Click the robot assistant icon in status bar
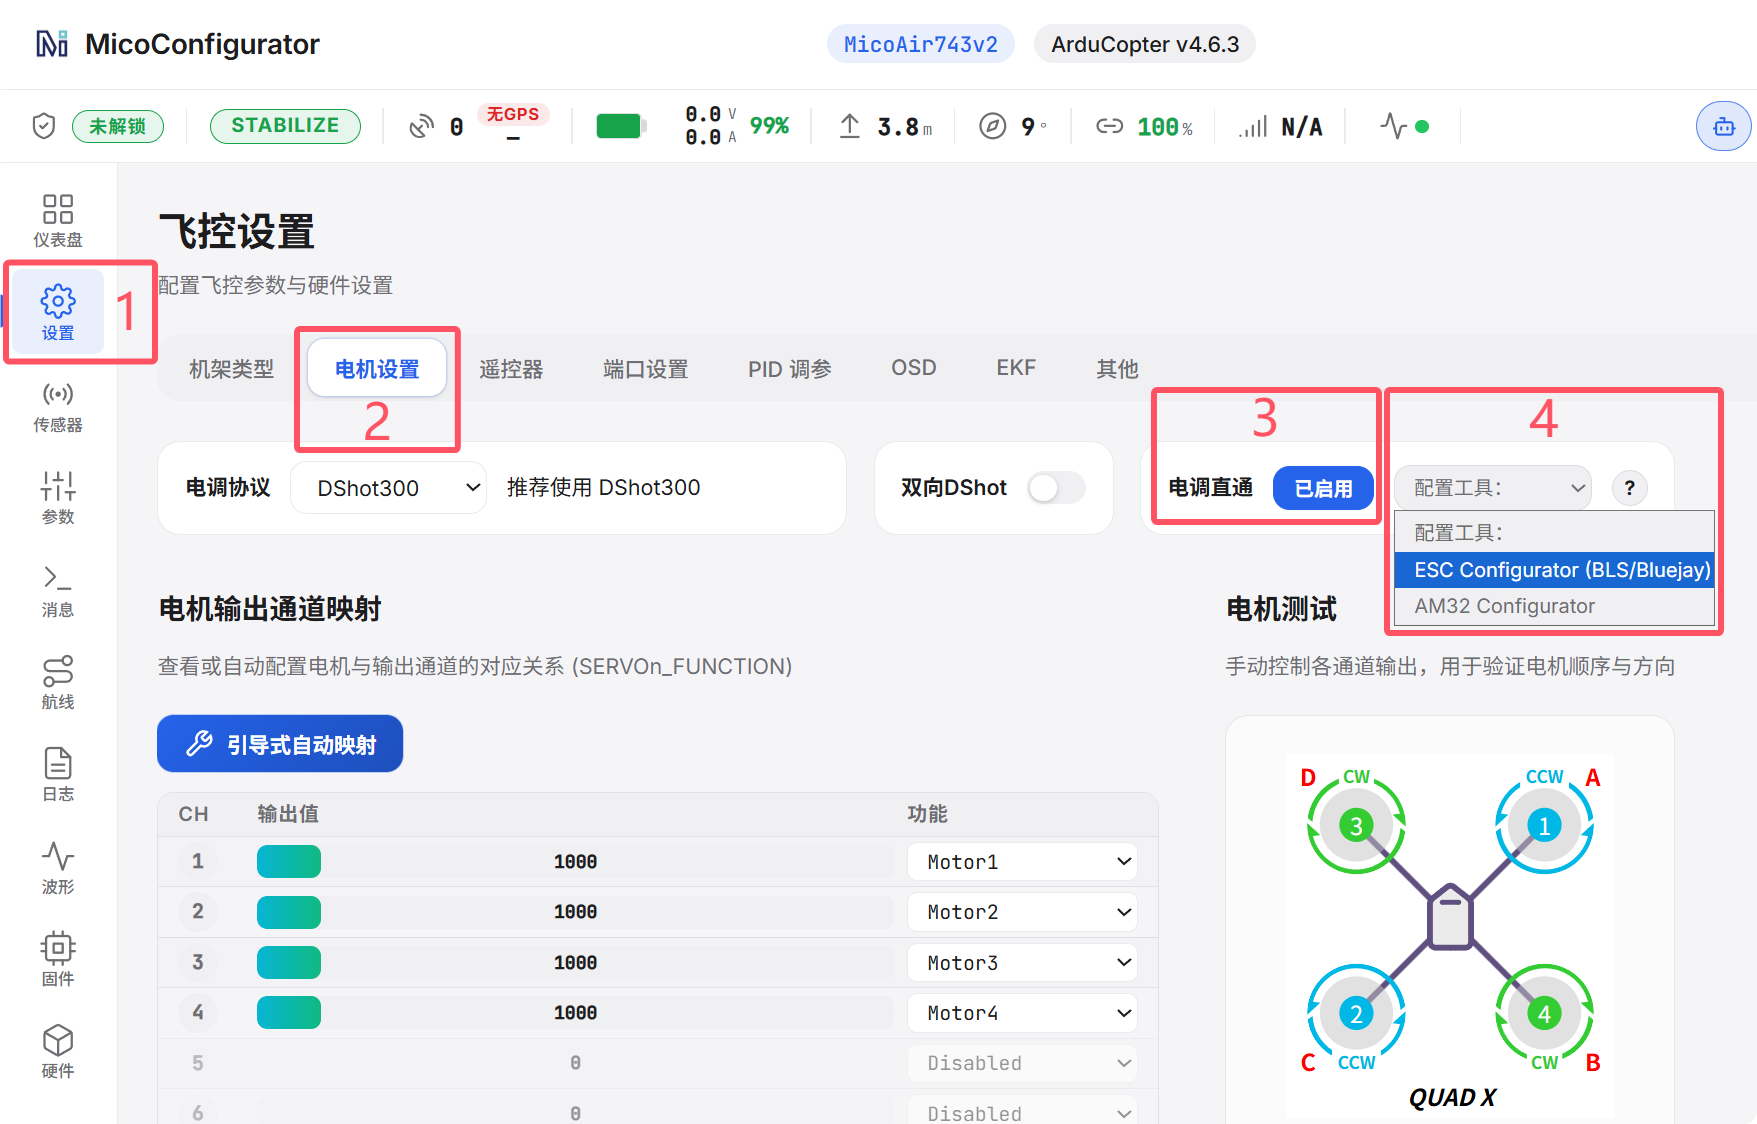The image size is (1757, 1124). coord(1723,127)
